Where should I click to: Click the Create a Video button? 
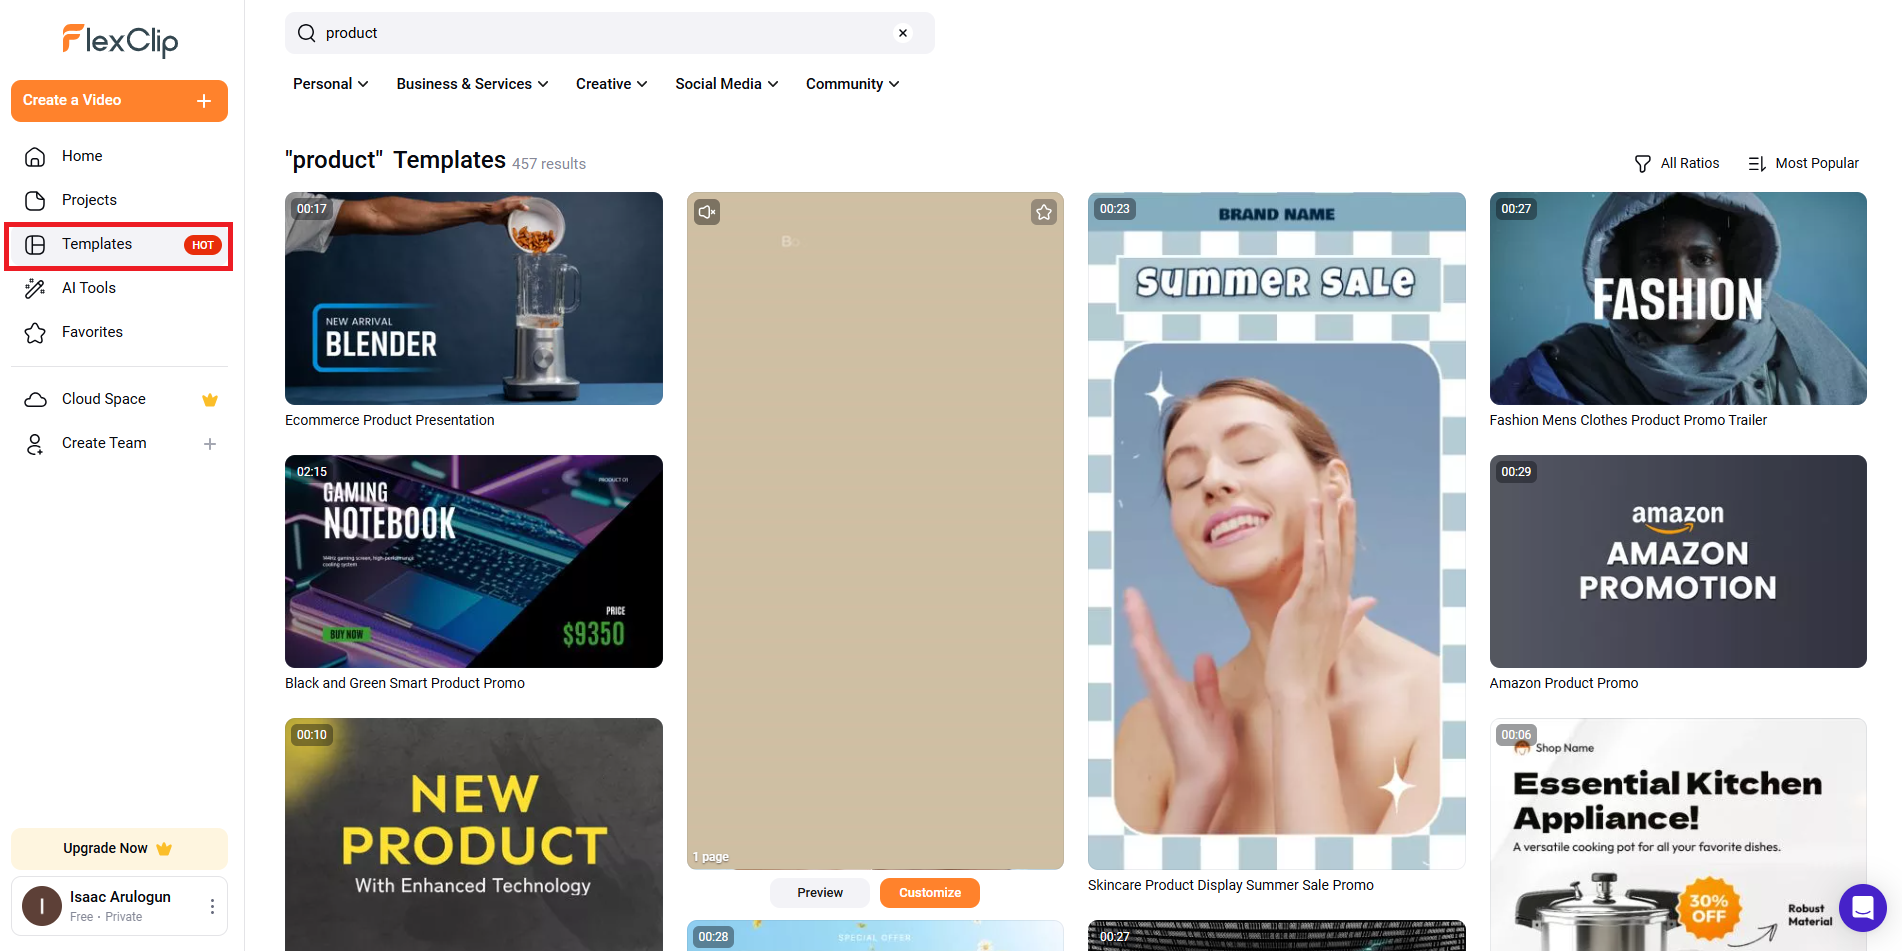click(119, 101)
